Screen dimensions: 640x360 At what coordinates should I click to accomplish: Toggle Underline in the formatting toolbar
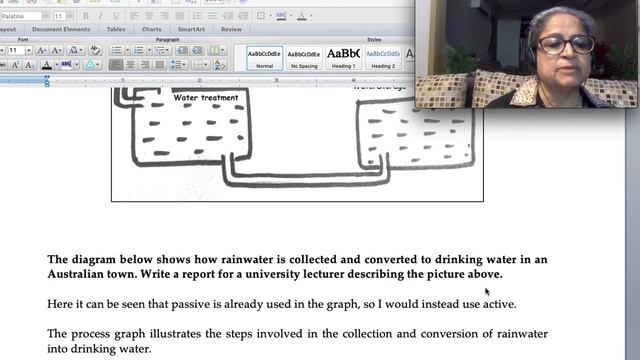pyautogui.click(x=116, y=16)
